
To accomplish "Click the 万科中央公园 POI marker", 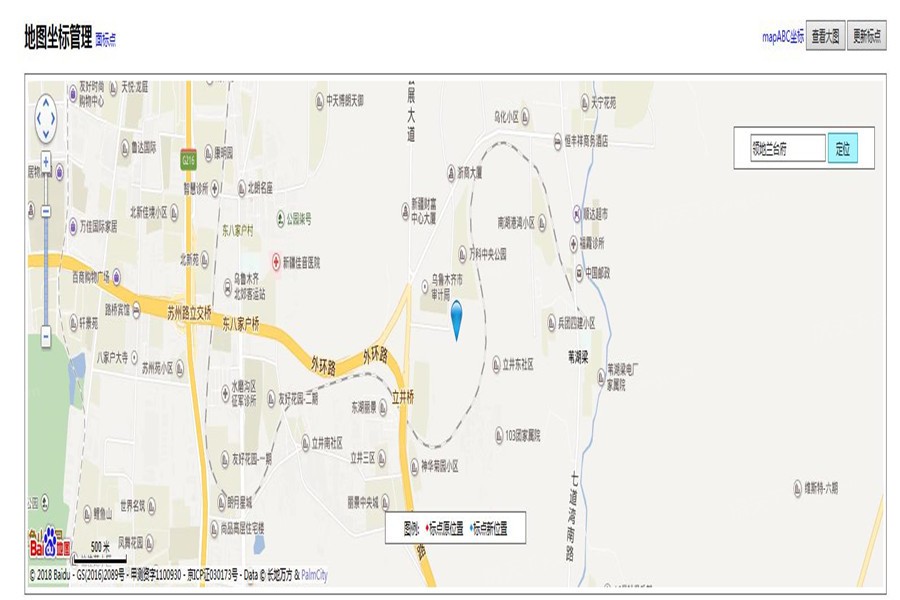I will coord(463,254).
